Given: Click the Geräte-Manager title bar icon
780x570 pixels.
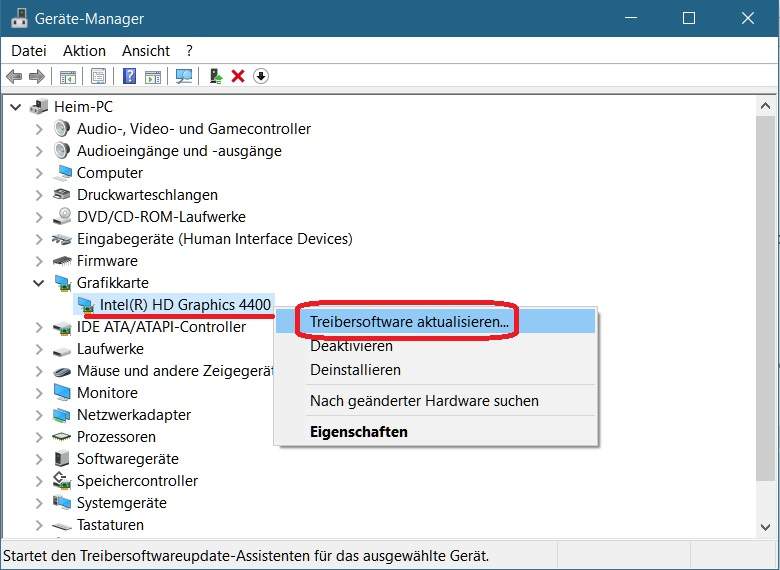Looking at the screenshot, I should point(19,18).
